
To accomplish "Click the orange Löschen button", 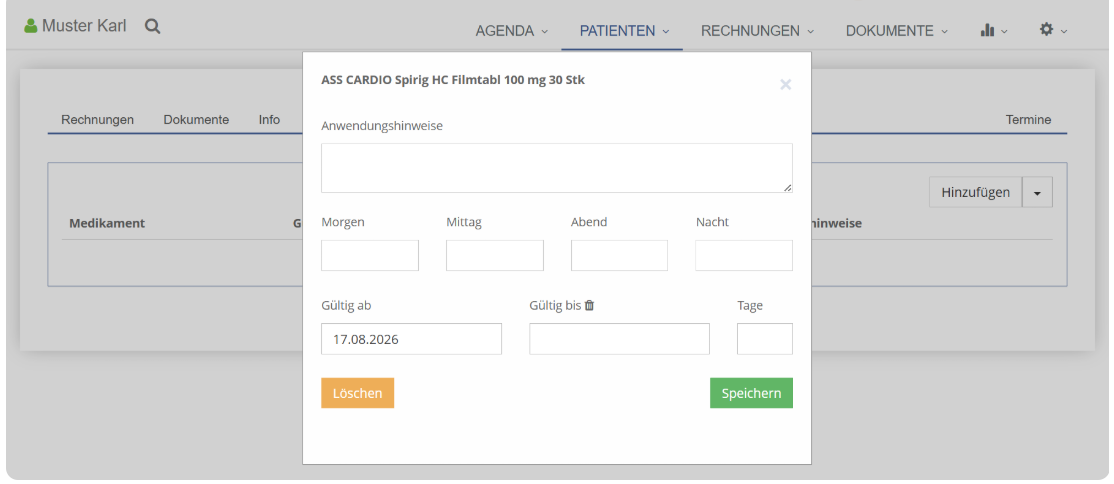I will (x=357, y=393).
